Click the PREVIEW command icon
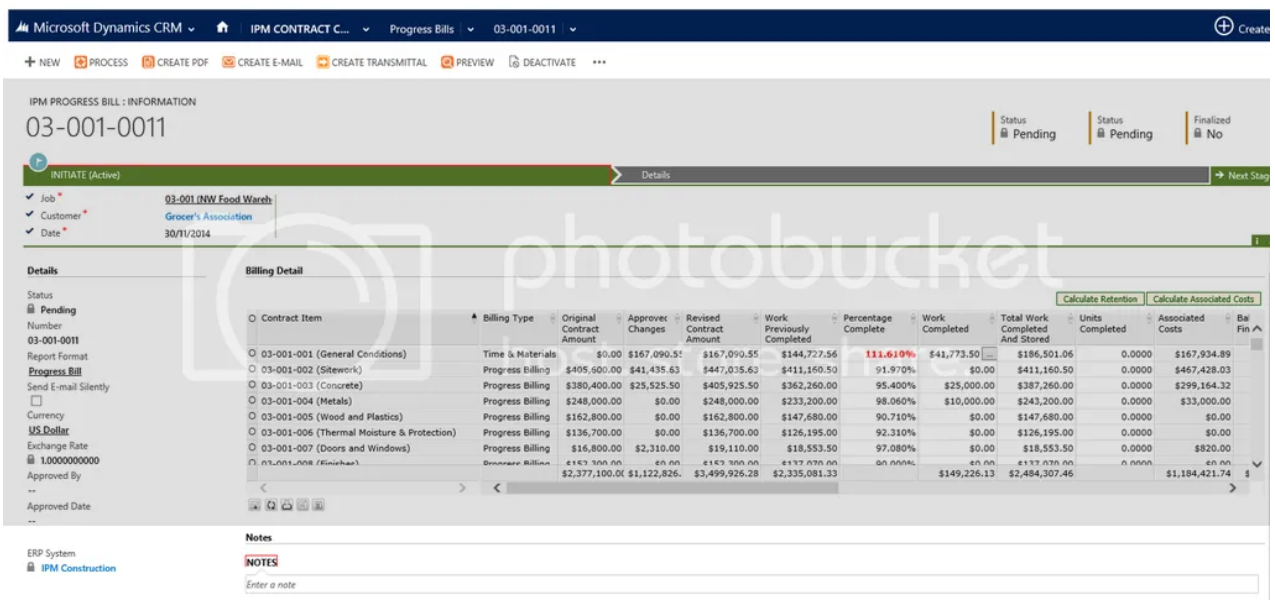The image size is (1275, 607). click(447, 62)
